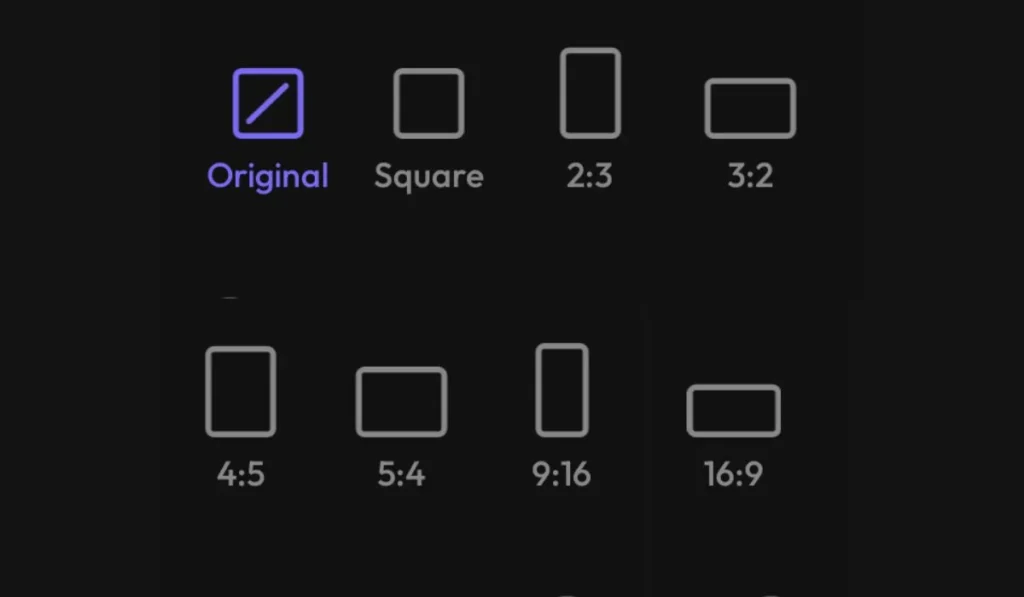Screen dimensions: 1024x597
Task: Pick the 9:16 tall rectangle icon
Action: point(562,390)
